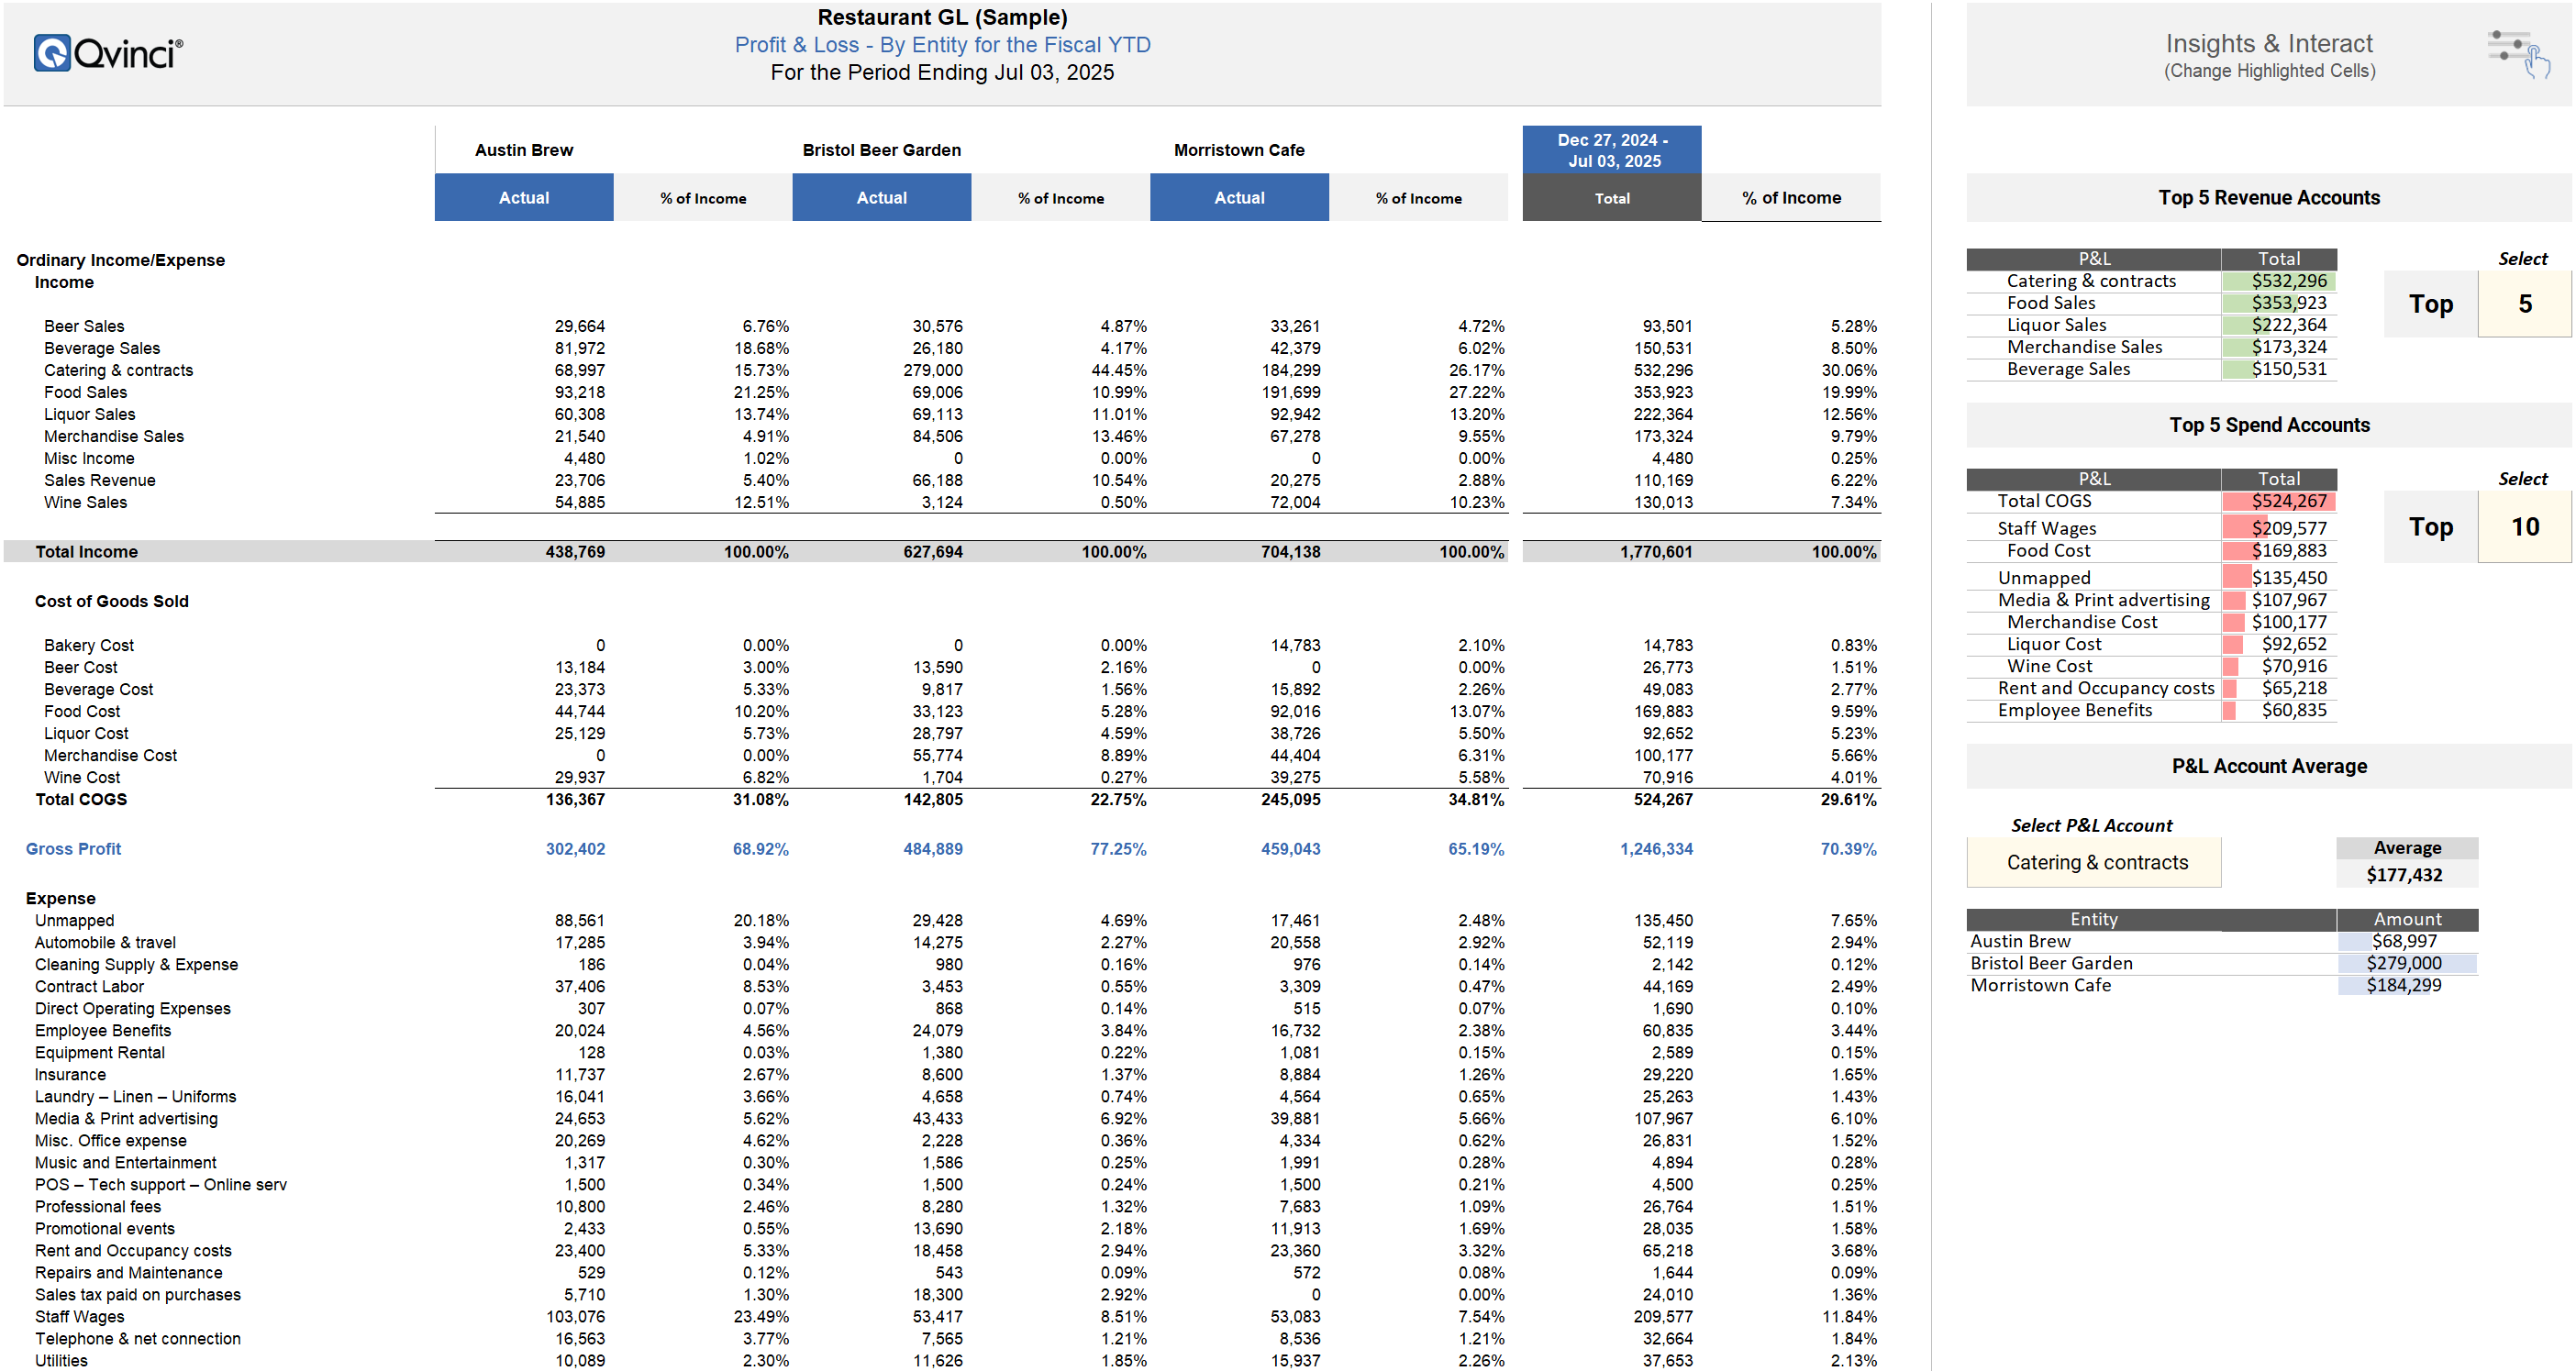Screen dimensions: 2576x1371
Task: Click Catering & contracts green revenue bar
Action: 2279,281
